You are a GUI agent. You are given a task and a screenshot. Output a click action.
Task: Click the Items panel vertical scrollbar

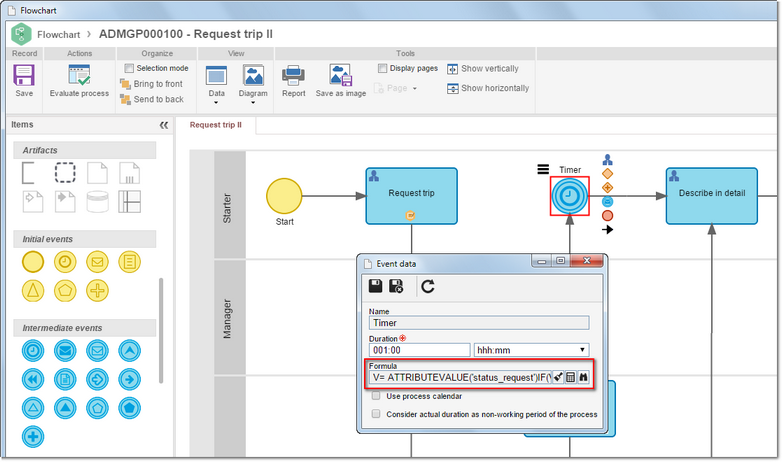pyautogui.click(x=161, y=330)
